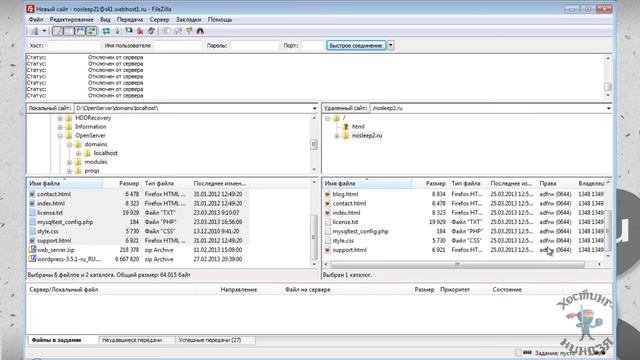The height and width of the screenshot is (360, 640).
Task: Expand the localhost folder node
Action: coord(79,153)
